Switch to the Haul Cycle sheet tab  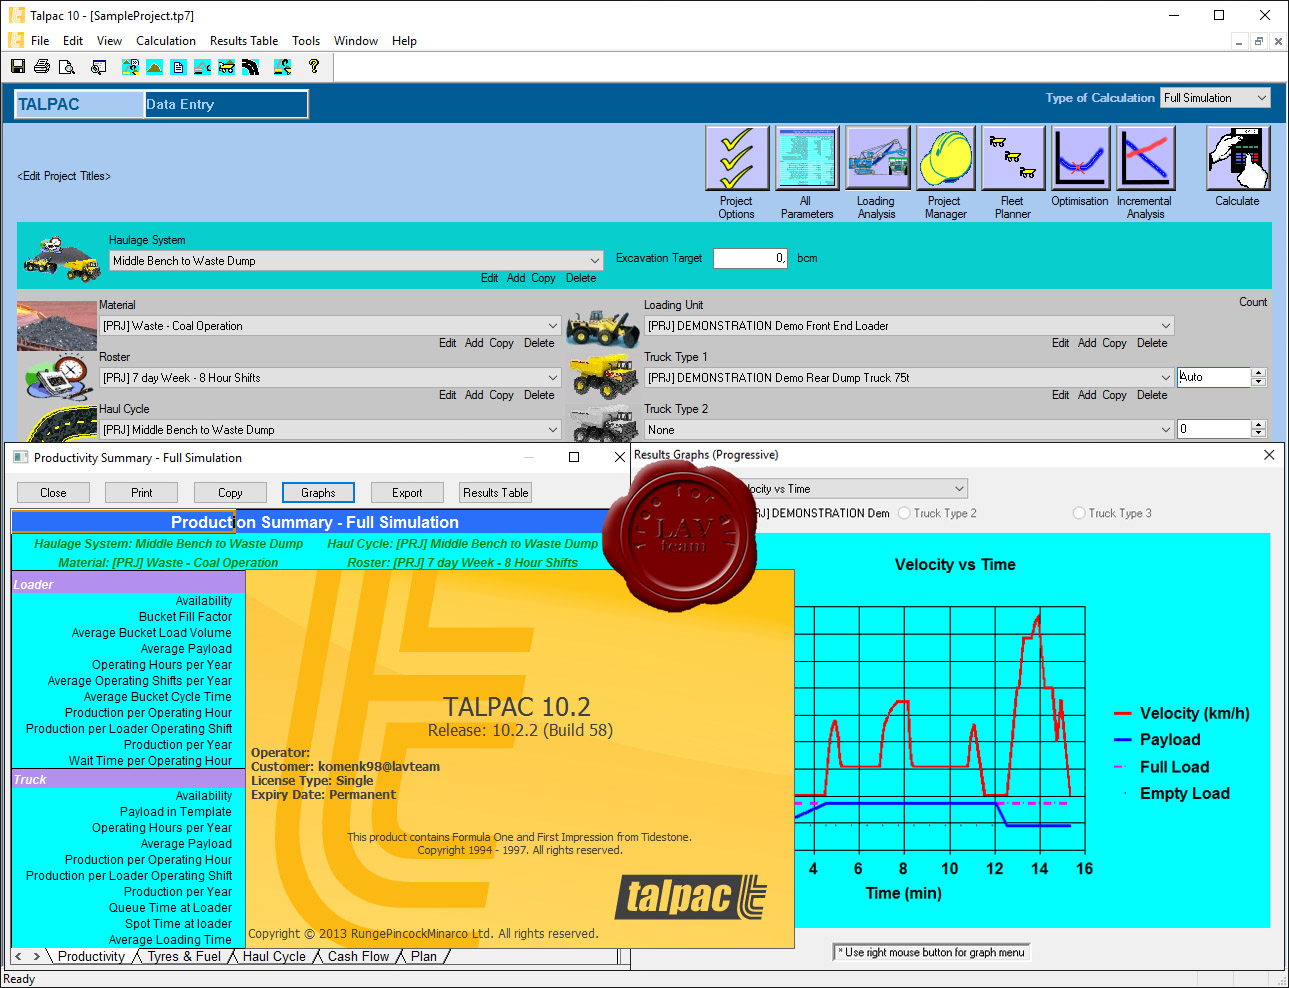point(274,956)
